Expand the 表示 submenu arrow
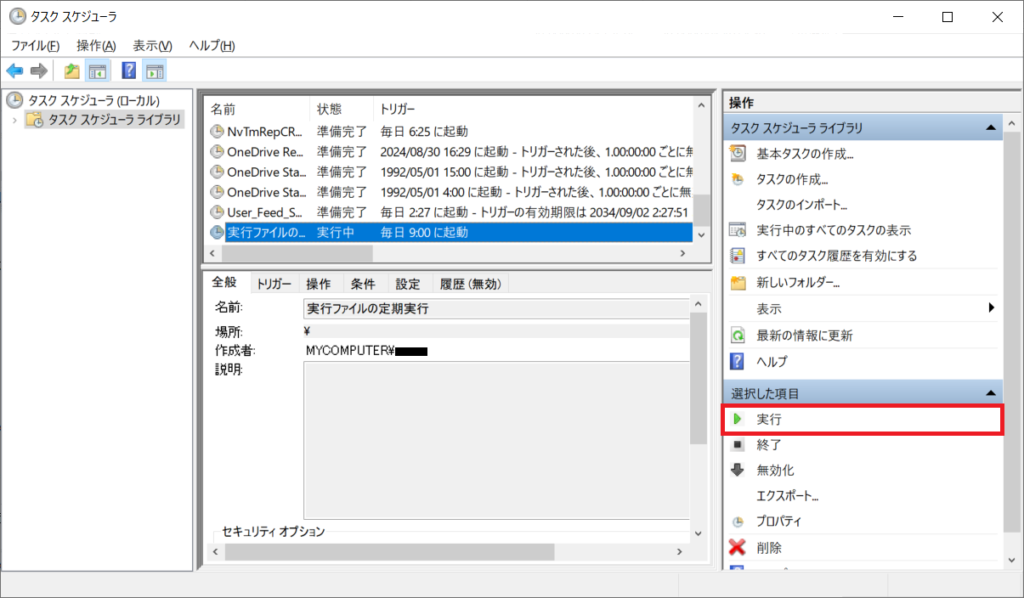1024x598 pixels. click(x=991, y=308)
